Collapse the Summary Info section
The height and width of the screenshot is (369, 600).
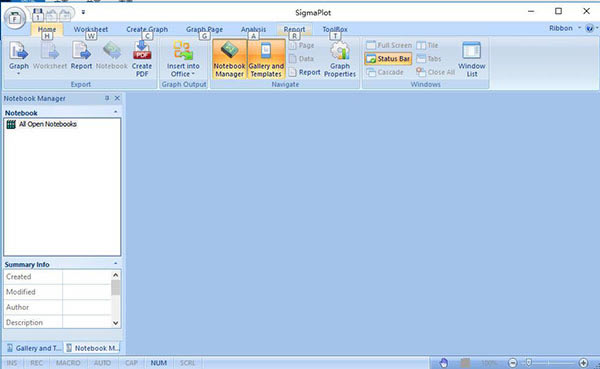point(116,264)
